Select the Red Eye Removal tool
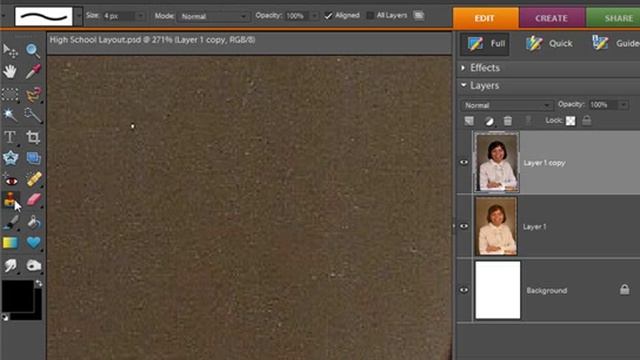 [x=11, y=180]
